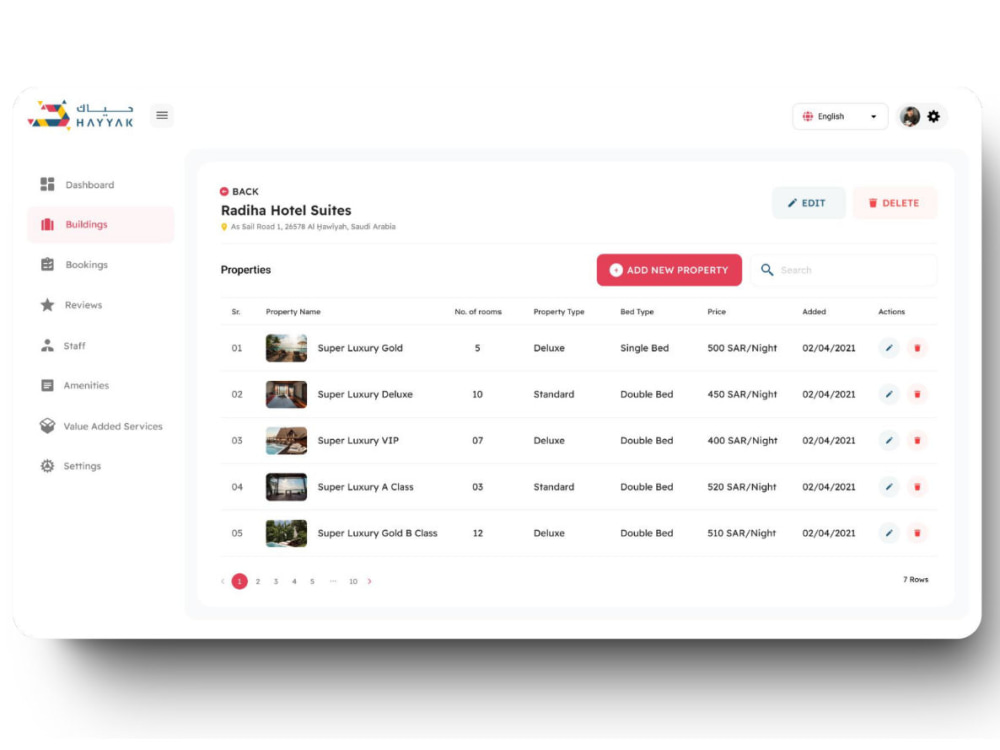Click the Property Type column header
The image size is (1000, 750).
tap(559, 312)
